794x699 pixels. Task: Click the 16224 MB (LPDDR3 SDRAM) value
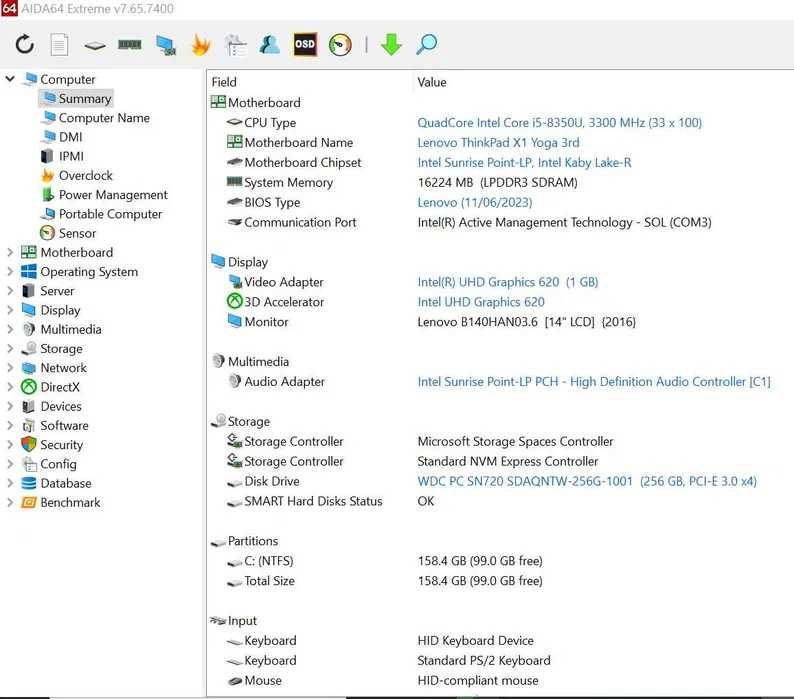click(x=497, y=182)
